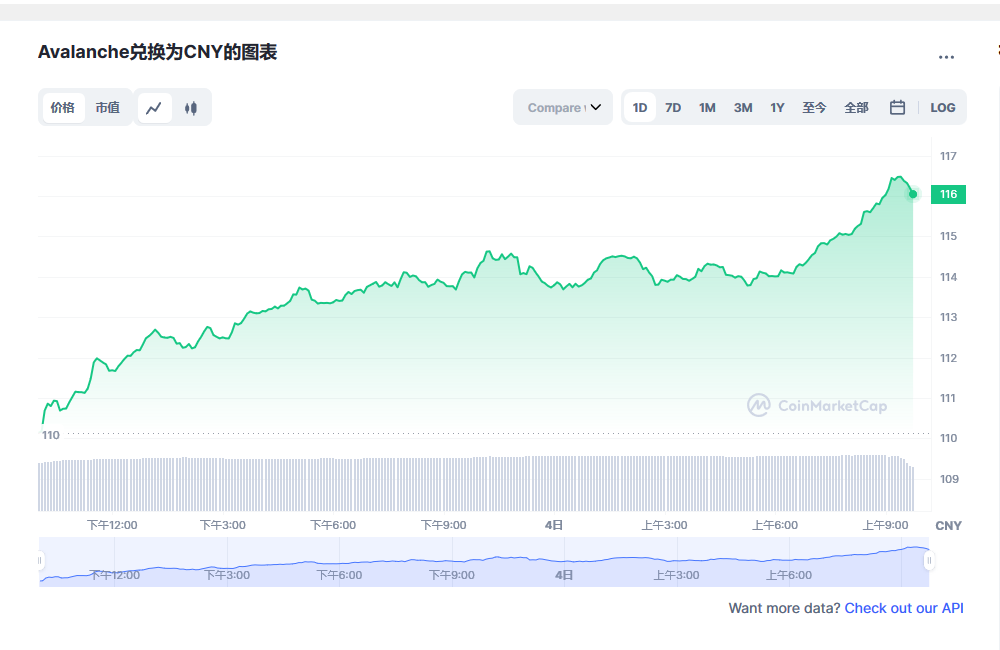Image resolution: width=1000 pixels, height=650 pixels.
Task: Select the 1D time range
Action: 640,108
